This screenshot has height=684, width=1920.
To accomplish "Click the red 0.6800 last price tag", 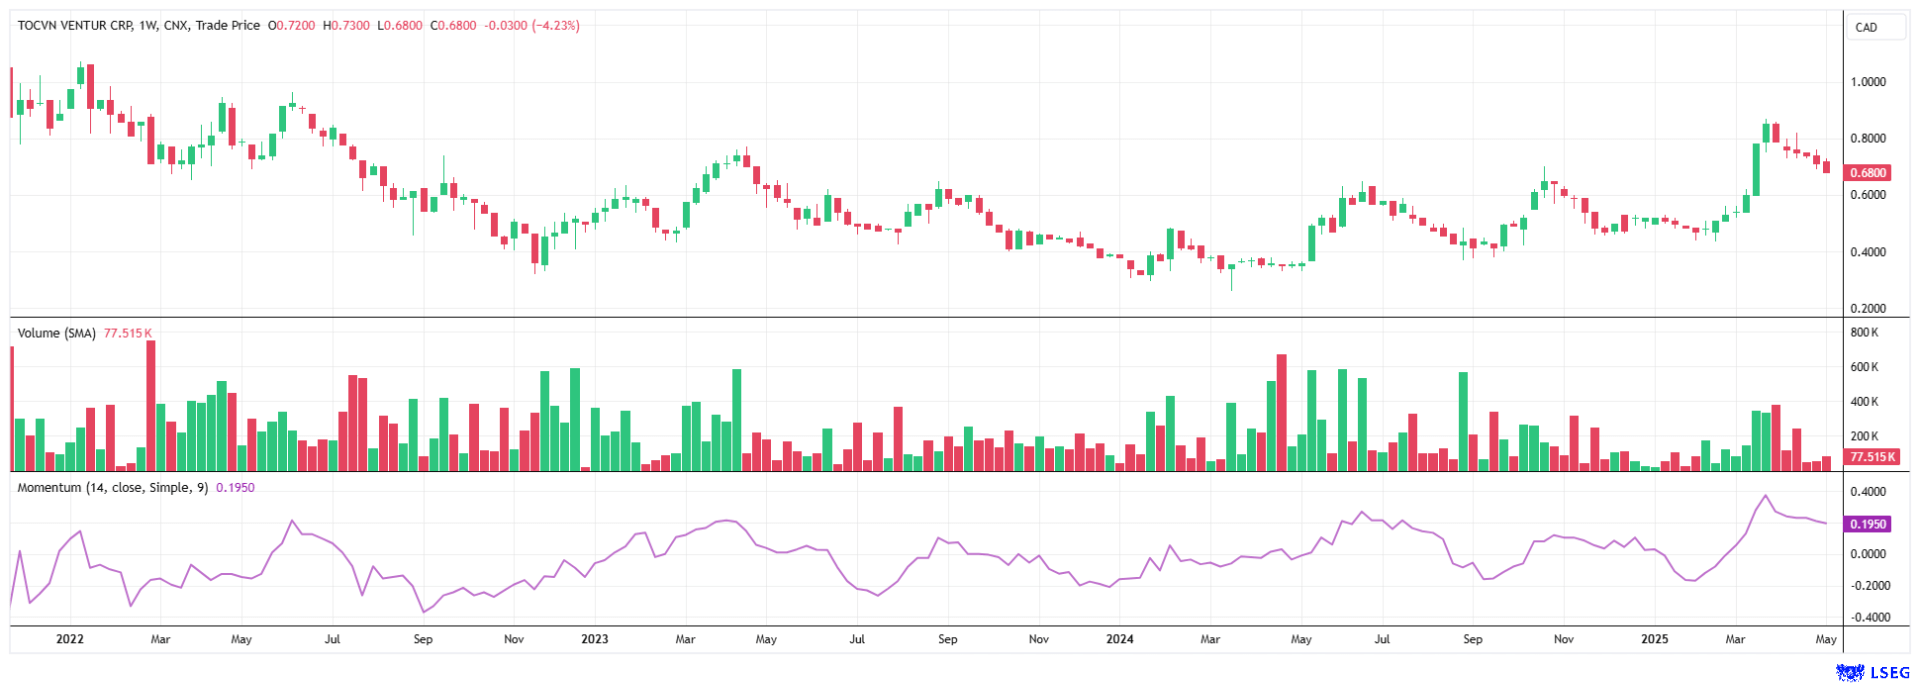I will 1867,173.
